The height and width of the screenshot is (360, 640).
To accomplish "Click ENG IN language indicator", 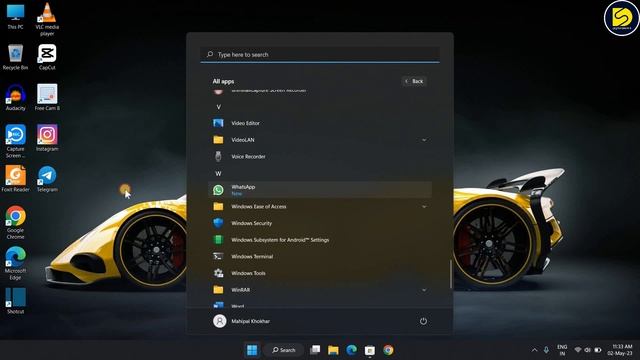I will tap(562, 350).
